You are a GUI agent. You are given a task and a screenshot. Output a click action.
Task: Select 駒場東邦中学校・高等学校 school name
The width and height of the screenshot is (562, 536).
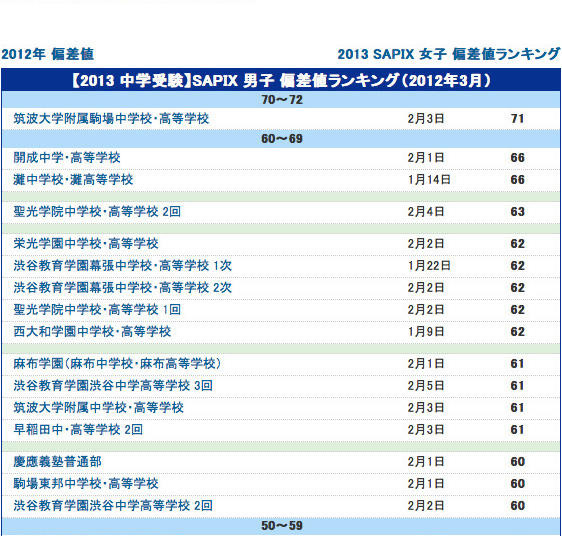pyautogui.click(x=86, y=484)
